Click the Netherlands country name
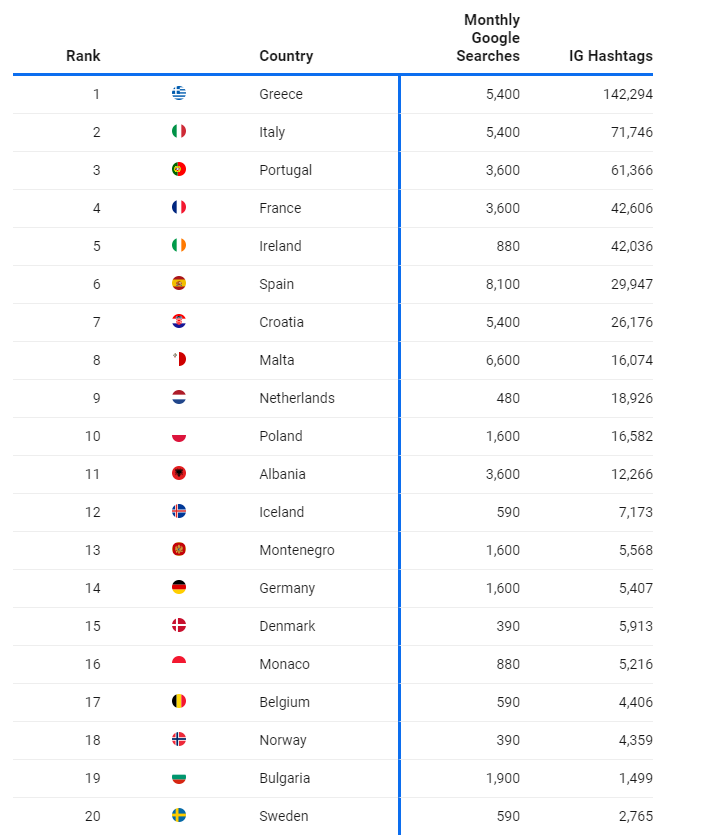This screenshot has height=836, width=707. click(297, 398)
